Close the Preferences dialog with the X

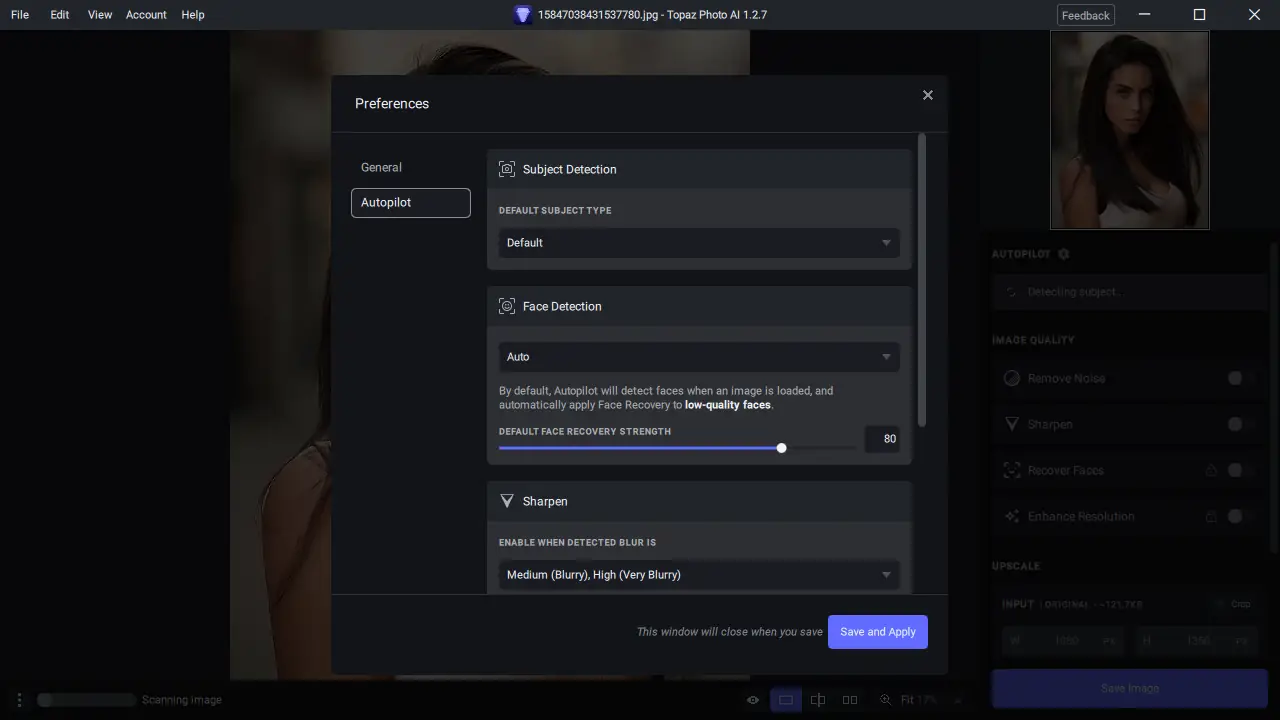pyautogui.click(x=928, y=95)
